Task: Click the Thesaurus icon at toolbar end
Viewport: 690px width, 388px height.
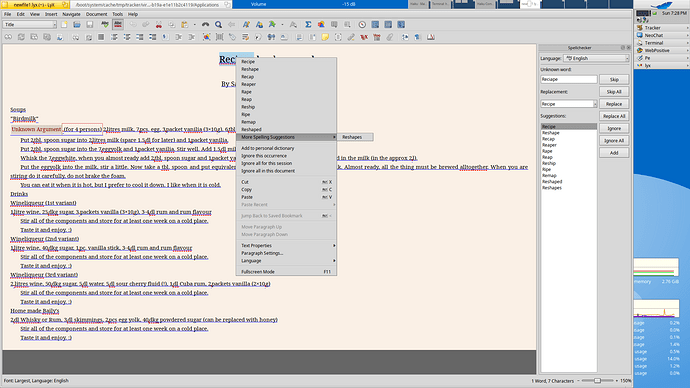Action: [x=431, y=37]
